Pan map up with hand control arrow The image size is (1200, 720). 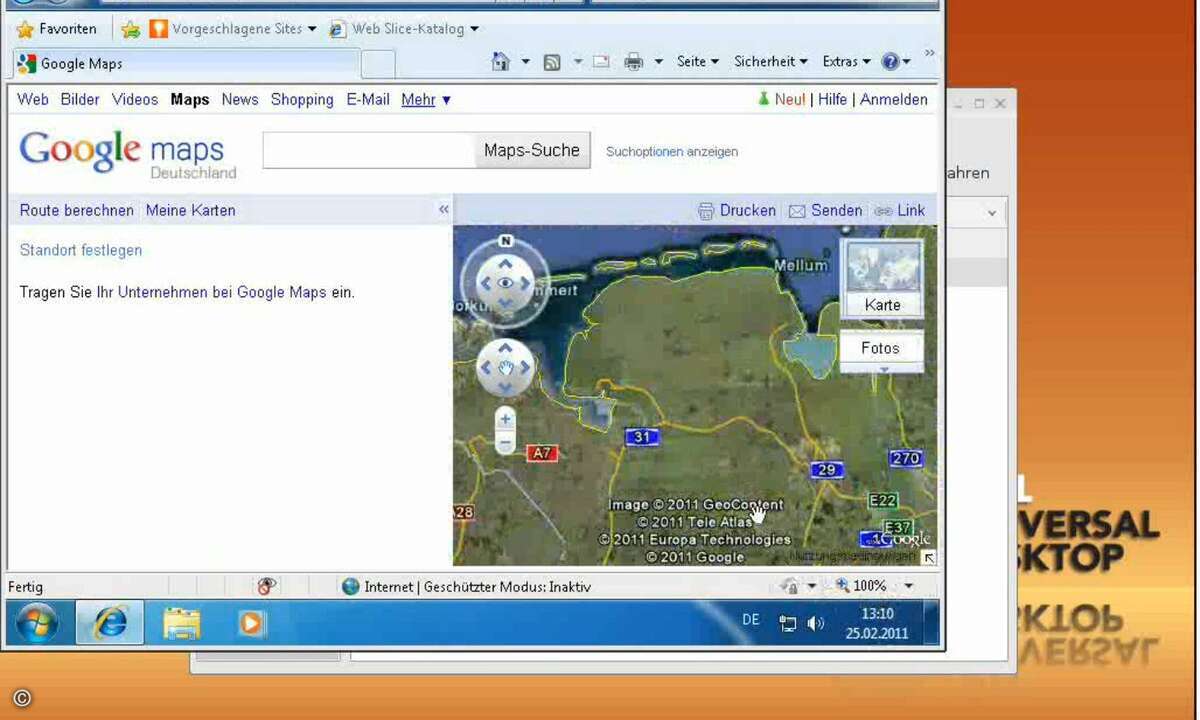pyautogui.click(x=505, y=348)
